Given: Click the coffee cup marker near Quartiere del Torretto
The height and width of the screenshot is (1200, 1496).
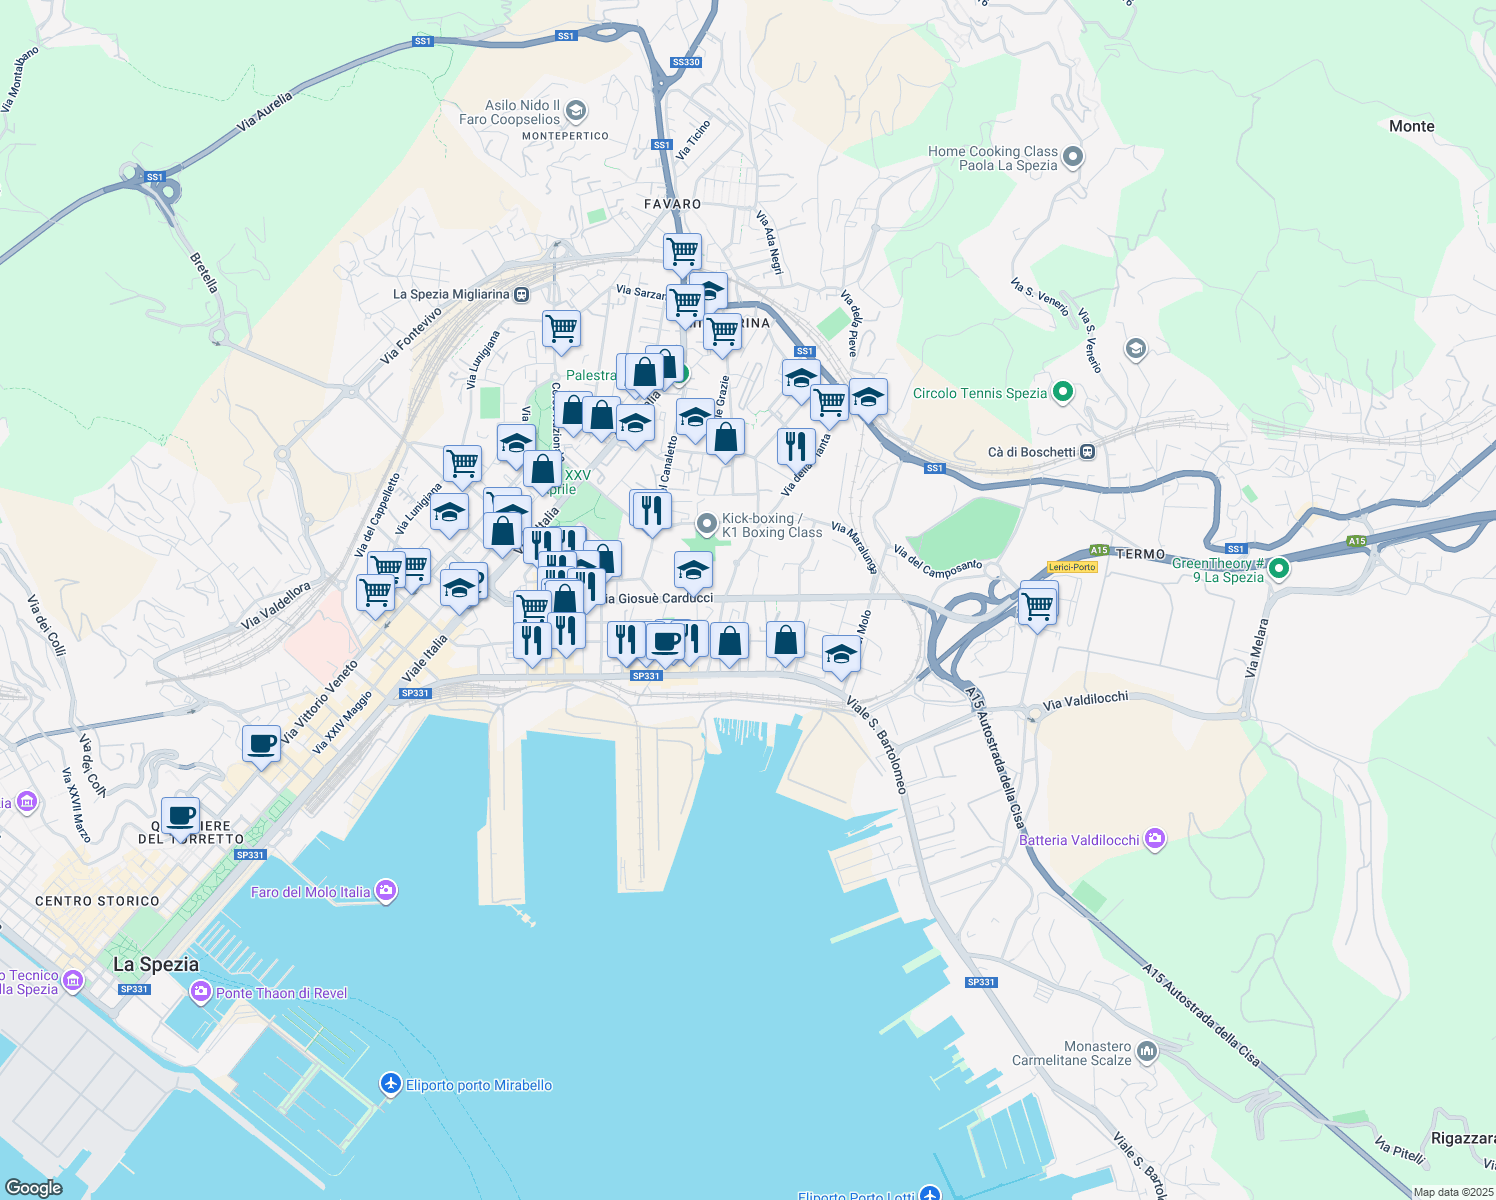Looking at the screenshot, I should click(180, 817).
